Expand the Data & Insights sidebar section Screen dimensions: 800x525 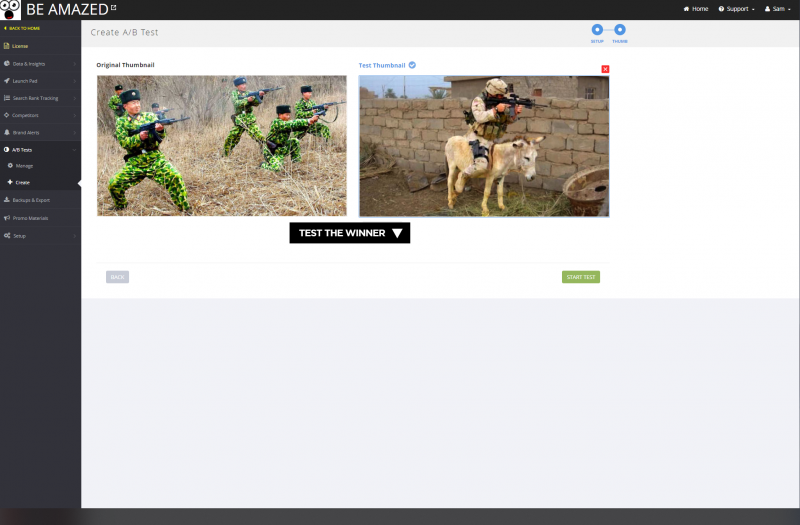40,63
